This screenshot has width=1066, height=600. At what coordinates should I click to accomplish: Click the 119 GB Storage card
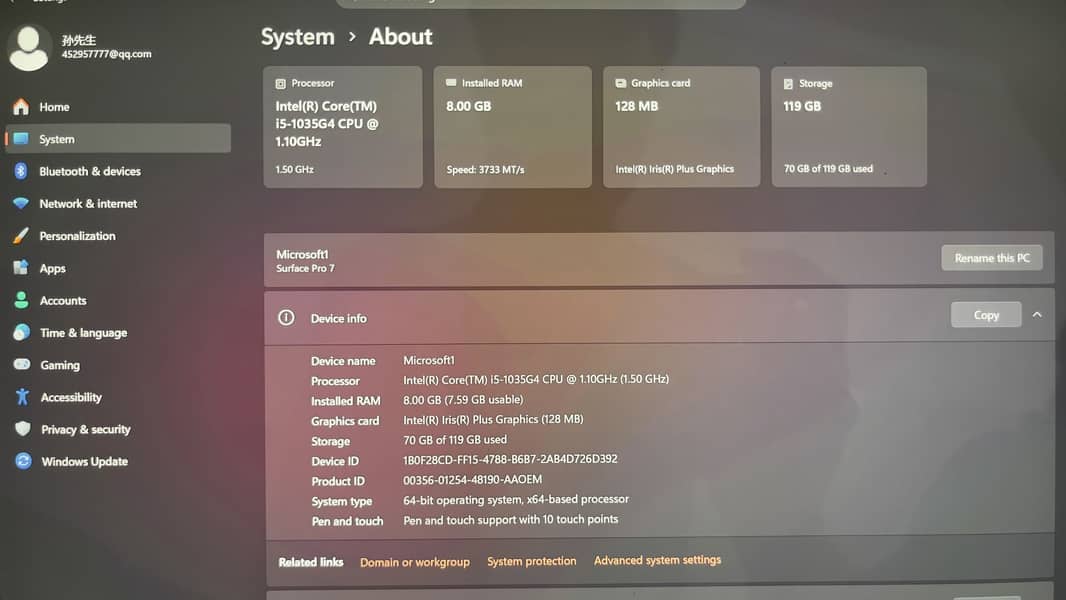(x=849, y=126)
